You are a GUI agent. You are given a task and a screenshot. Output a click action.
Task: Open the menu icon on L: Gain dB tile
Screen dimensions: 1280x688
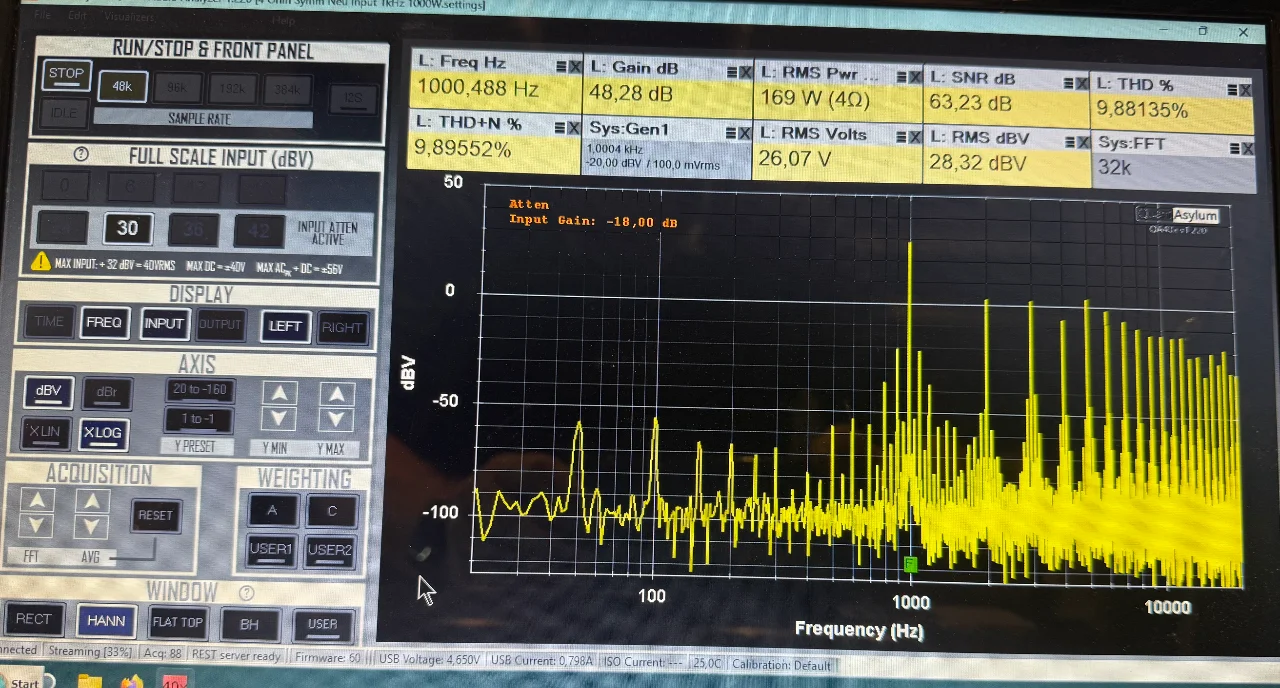coord(733,71)
